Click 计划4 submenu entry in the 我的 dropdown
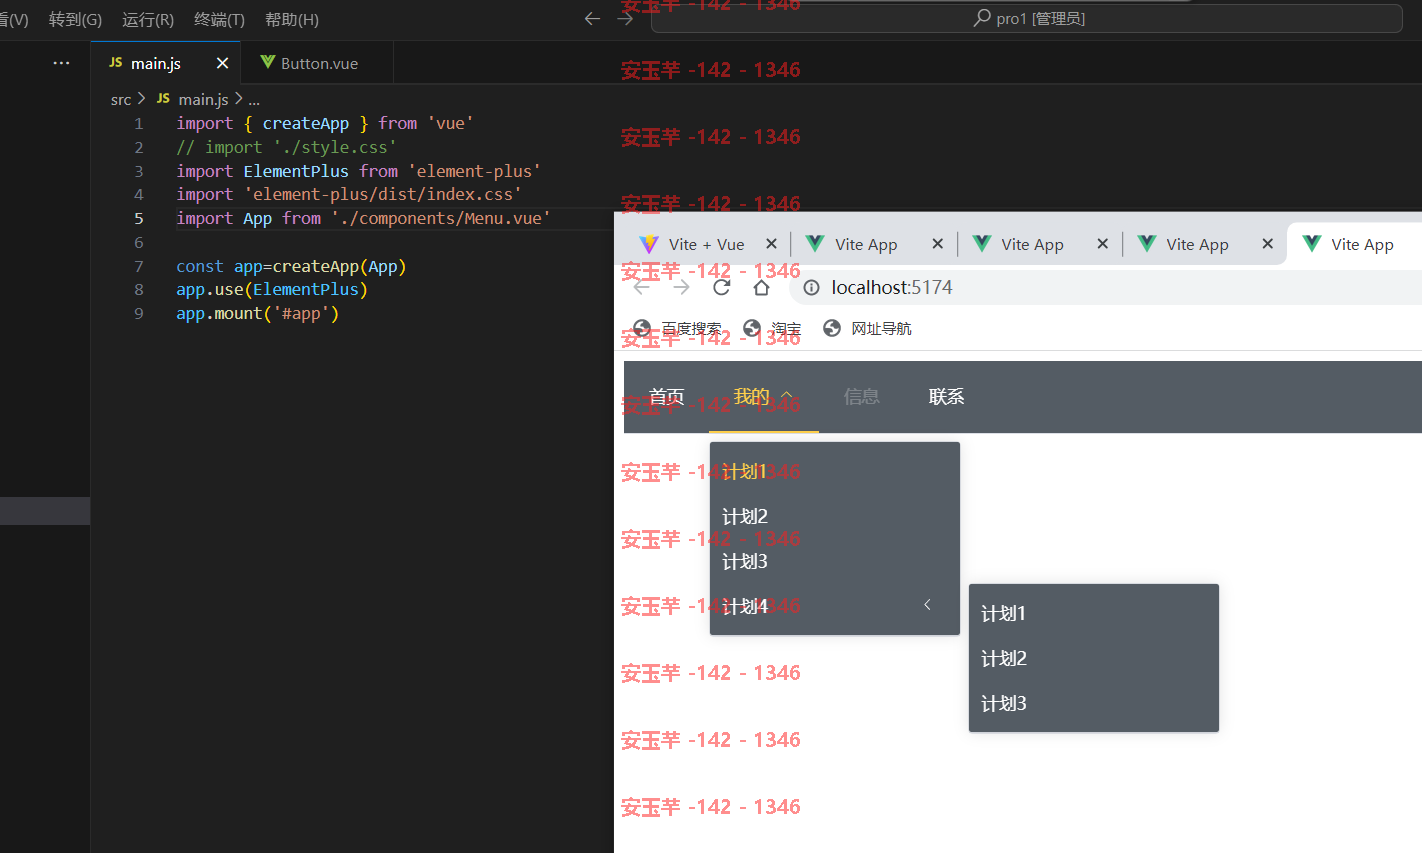 pyautogui.click(x=835, y=606)
